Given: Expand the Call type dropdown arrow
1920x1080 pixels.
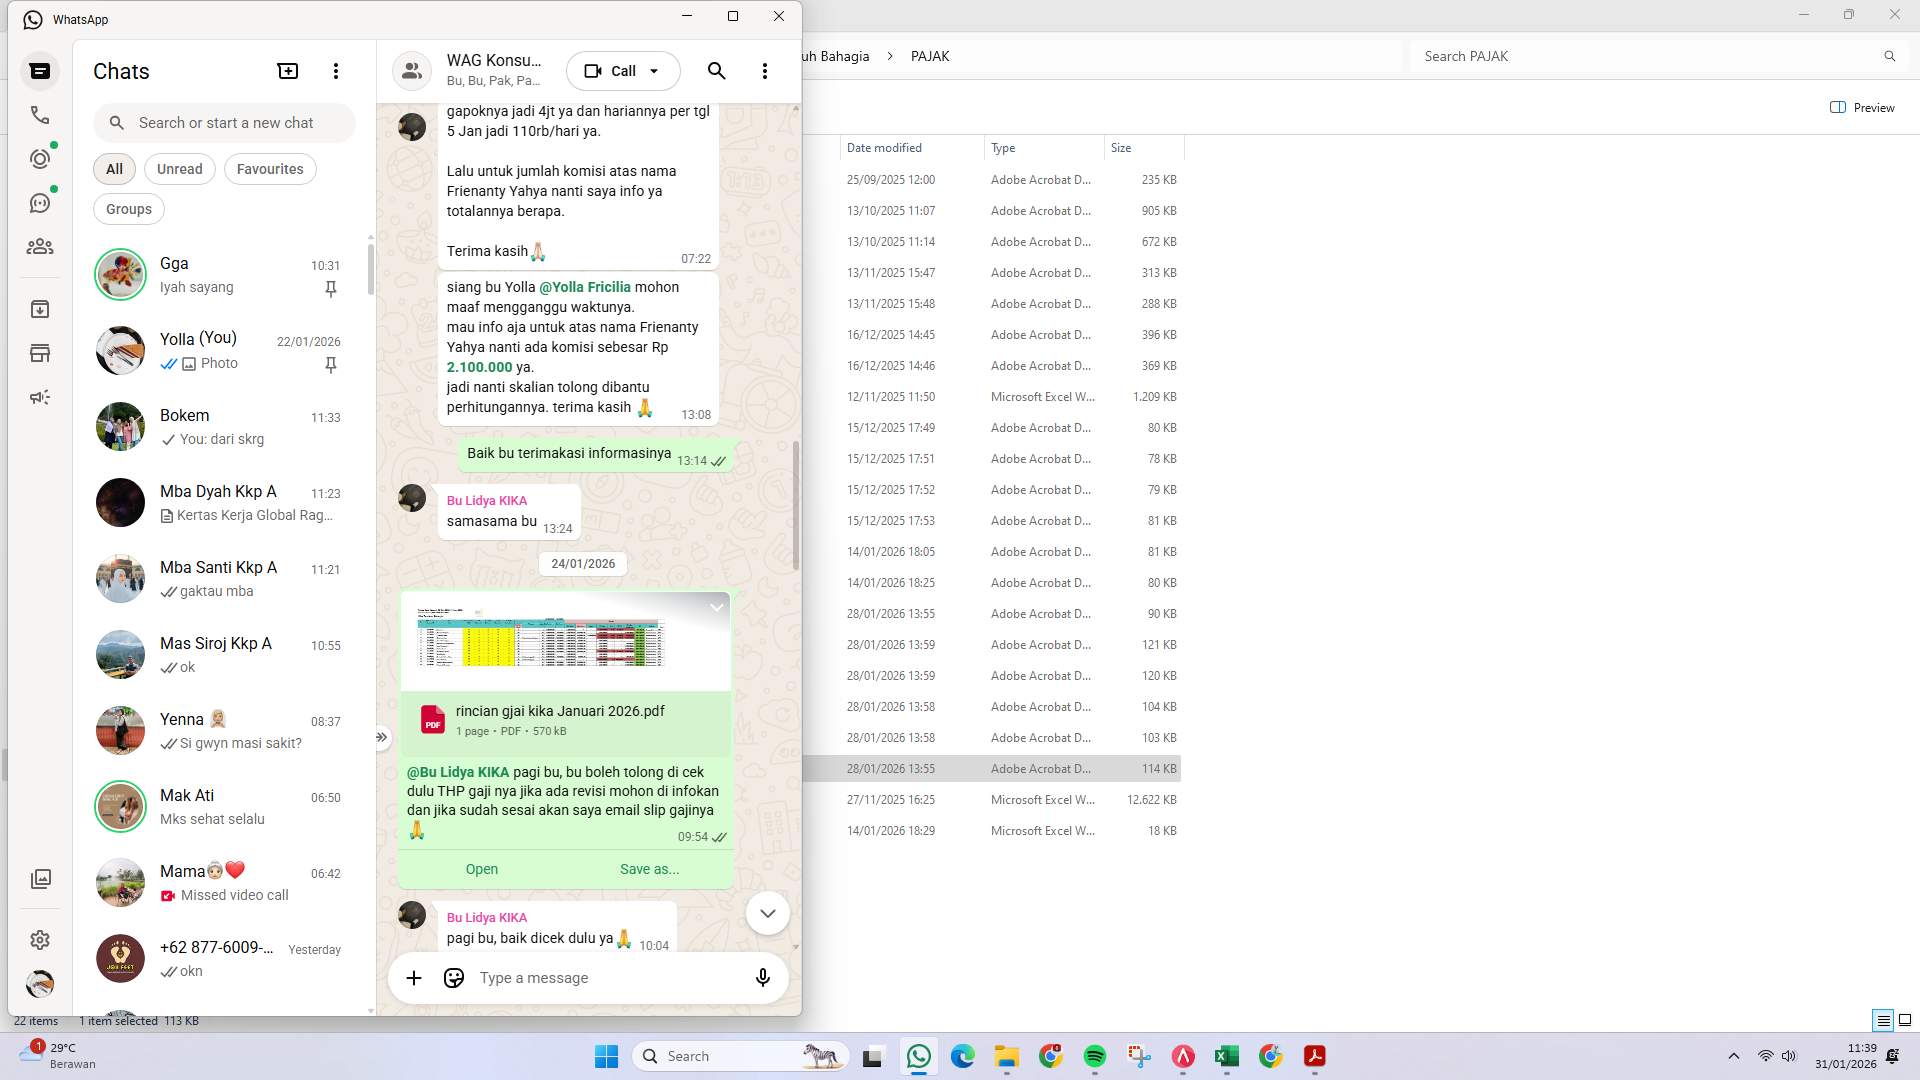Looking at the screenshot, I should click(x=654, y=71).
